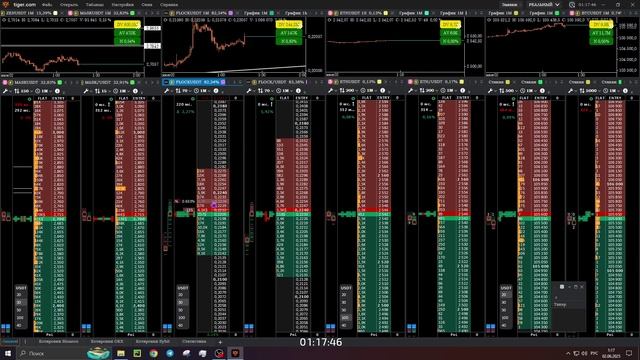Toggle DV indicator on BTCUSDT chart

[601, 25]
